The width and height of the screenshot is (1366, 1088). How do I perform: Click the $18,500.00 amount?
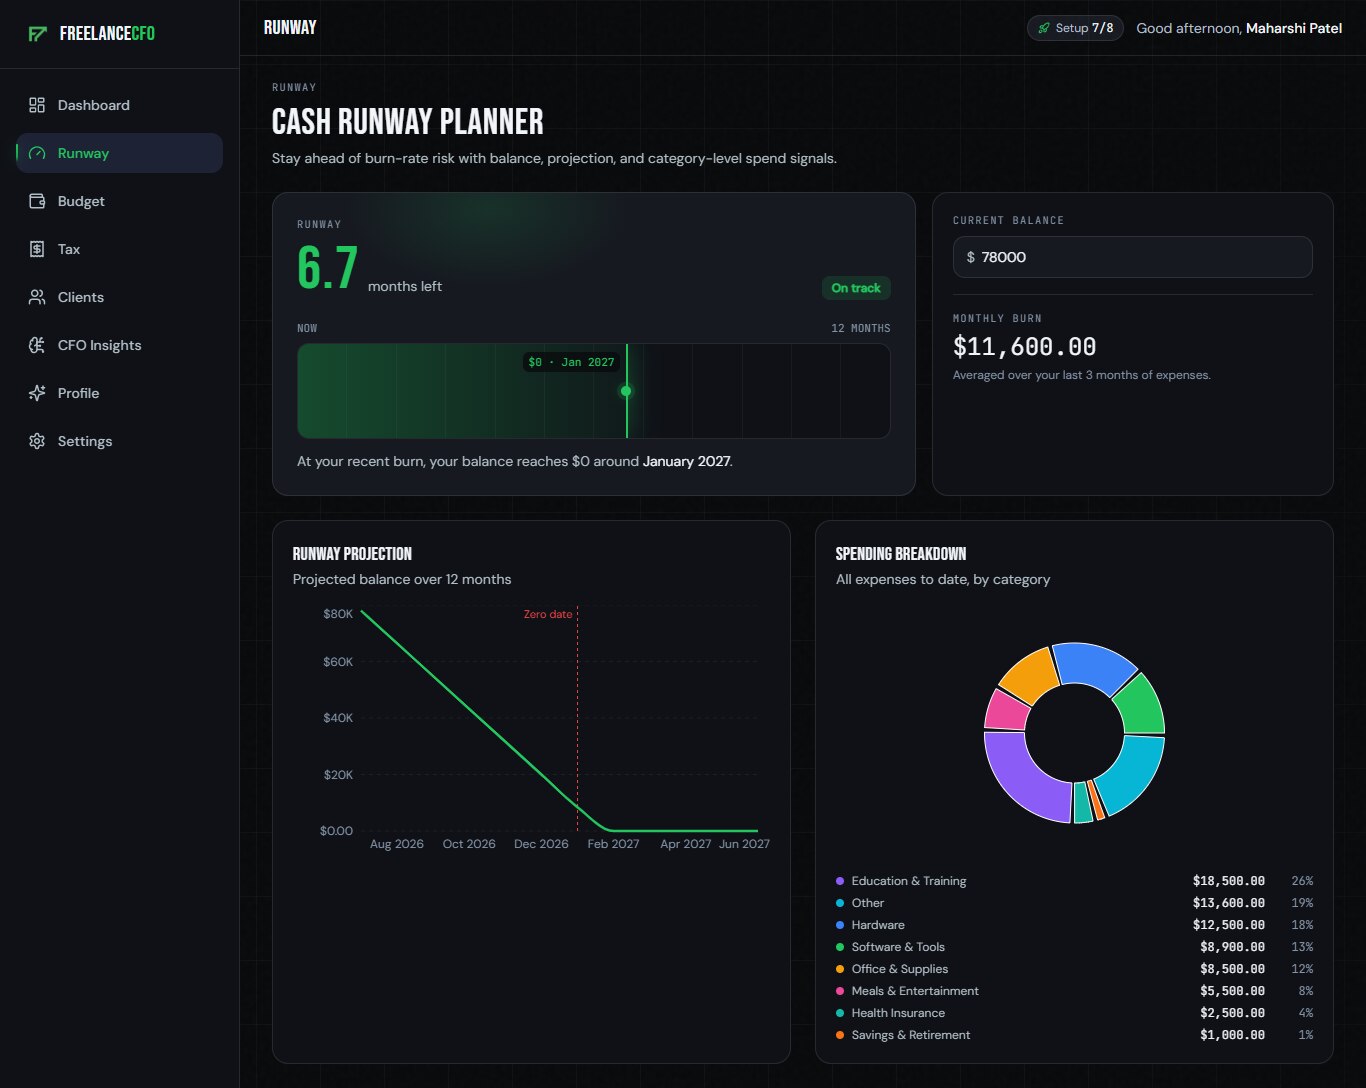[1229, 881]
